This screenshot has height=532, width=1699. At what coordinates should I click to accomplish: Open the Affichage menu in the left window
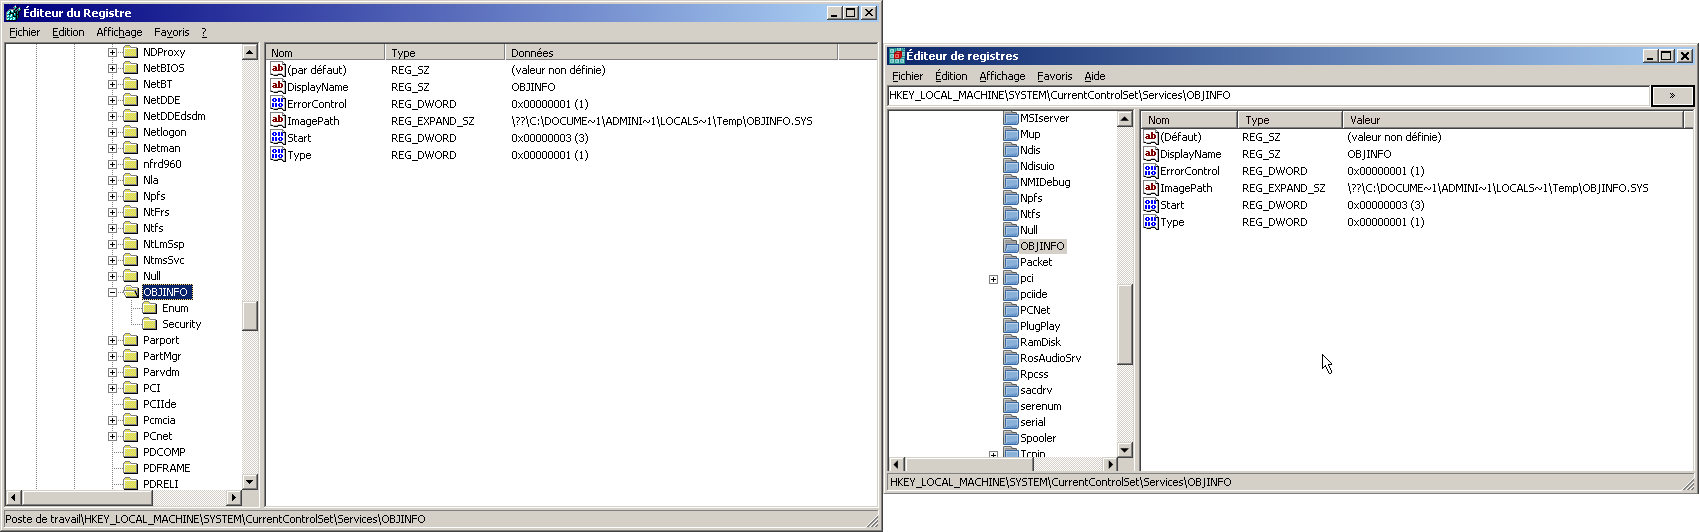pyautogui.click(x=119, y=32)
